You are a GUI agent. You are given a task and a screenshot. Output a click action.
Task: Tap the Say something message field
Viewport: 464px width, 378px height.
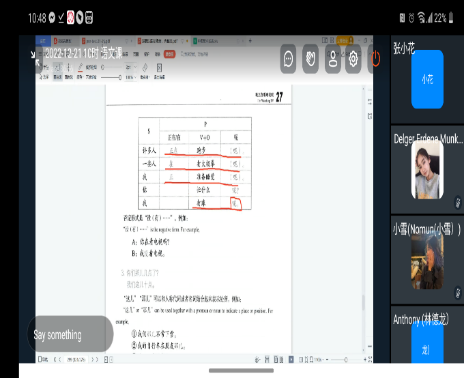tap(70, 334)
